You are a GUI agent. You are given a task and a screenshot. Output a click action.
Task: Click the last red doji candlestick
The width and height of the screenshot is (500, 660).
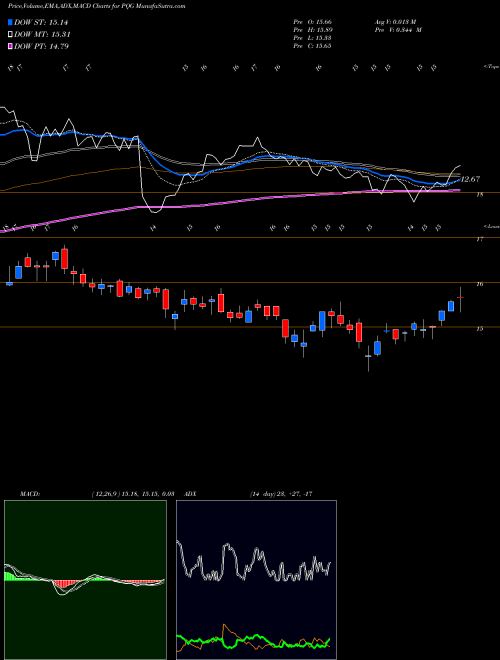(460, 299)
